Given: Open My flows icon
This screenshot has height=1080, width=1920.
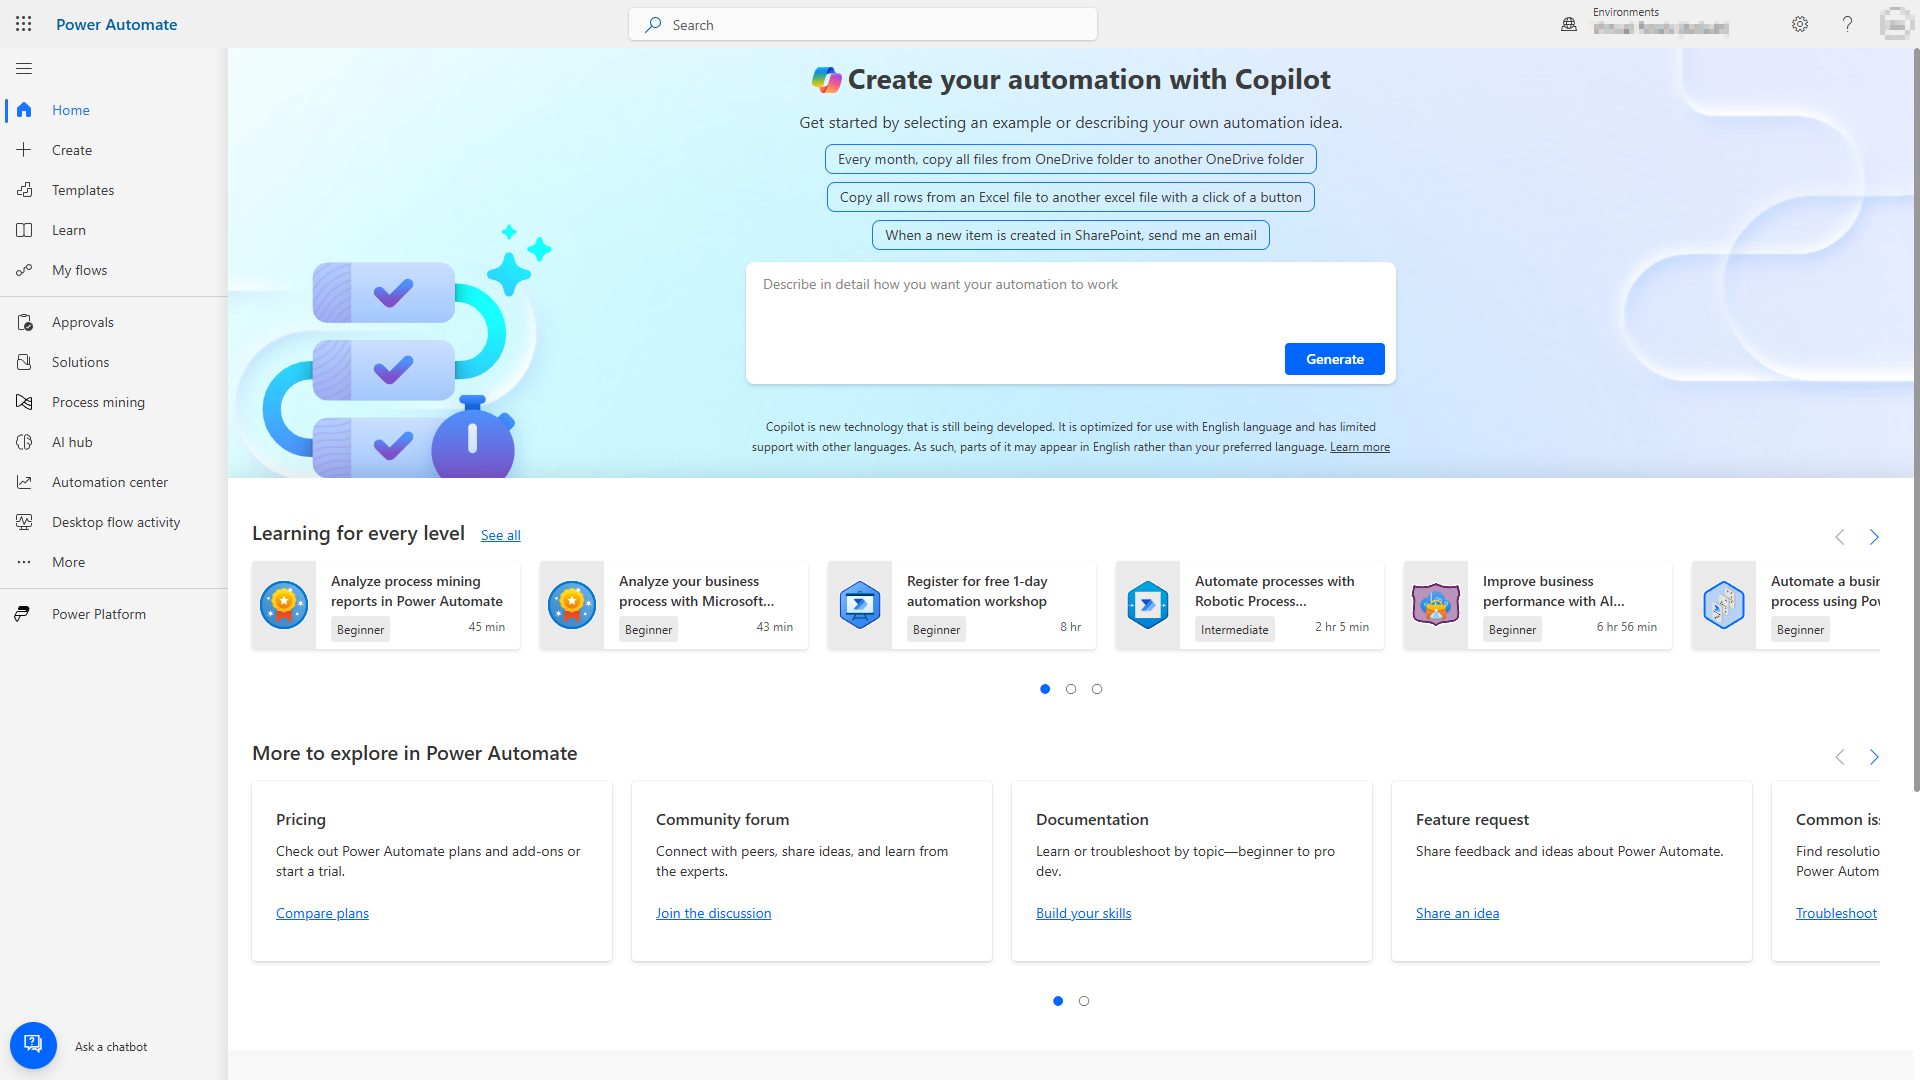Looking at the screenshot, I should point(24,270).
